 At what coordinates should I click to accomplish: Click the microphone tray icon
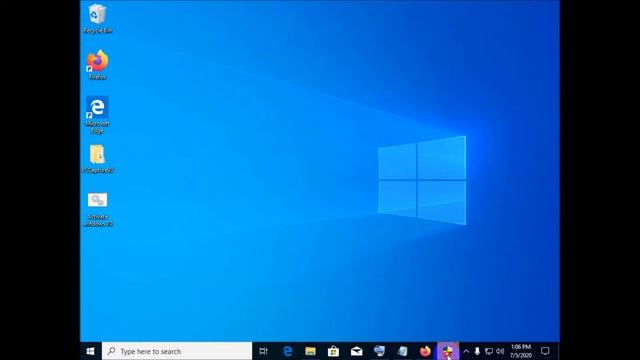point(477,351)
